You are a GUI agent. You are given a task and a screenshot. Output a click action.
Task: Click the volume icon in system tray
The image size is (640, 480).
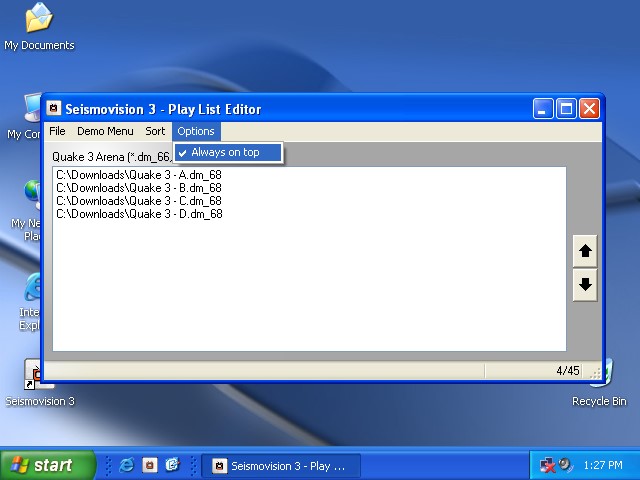tap(566, 465)
